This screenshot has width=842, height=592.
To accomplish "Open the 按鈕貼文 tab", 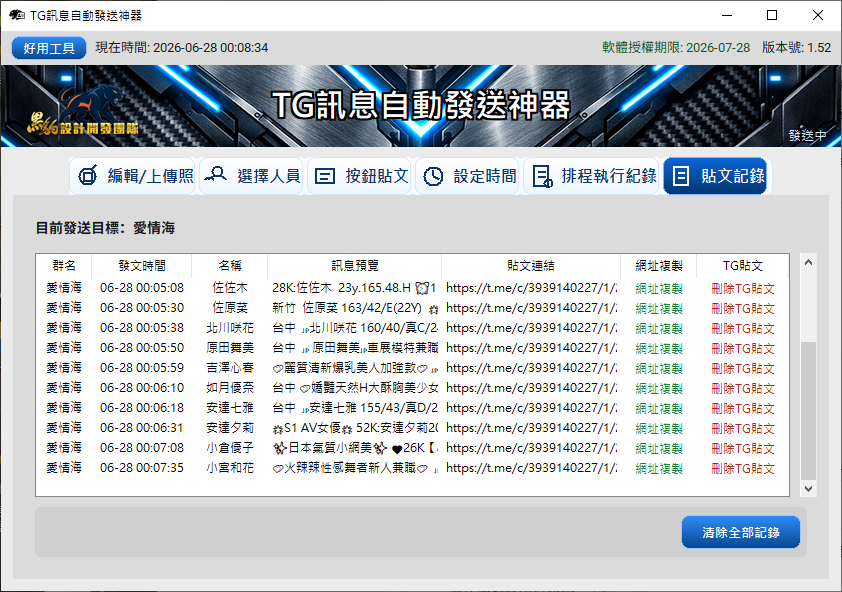I will click(x=359, y=176).
